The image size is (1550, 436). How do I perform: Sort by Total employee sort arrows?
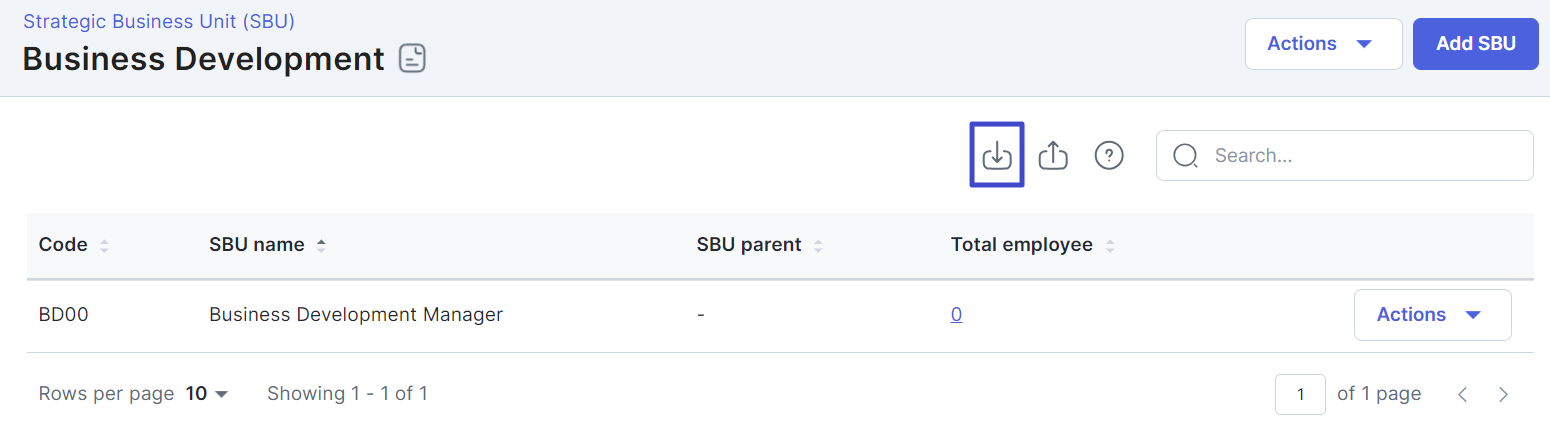(x=1109, y=245)
